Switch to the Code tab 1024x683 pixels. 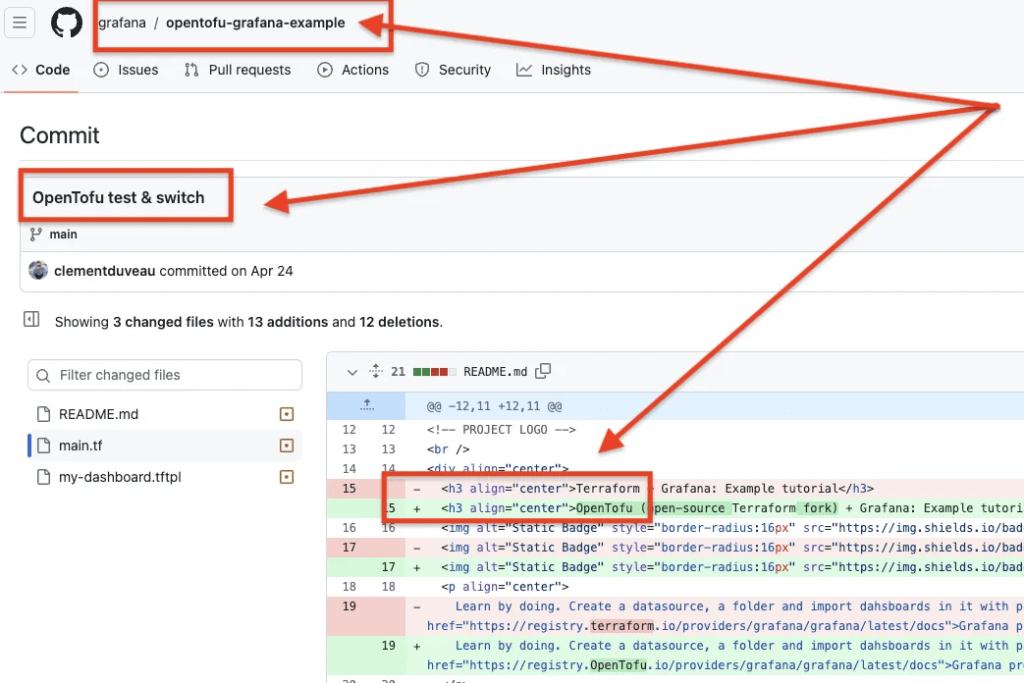coord(40,70)
